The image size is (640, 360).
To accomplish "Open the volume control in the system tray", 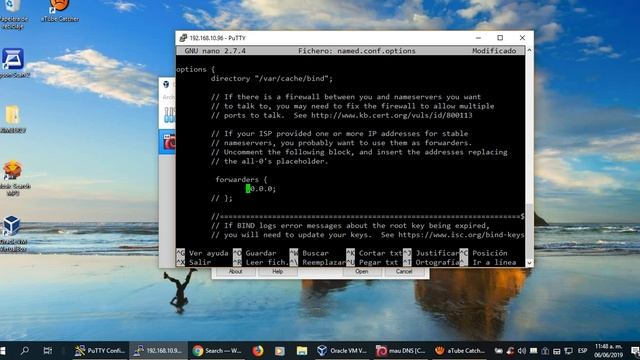I will pos(522,351).
